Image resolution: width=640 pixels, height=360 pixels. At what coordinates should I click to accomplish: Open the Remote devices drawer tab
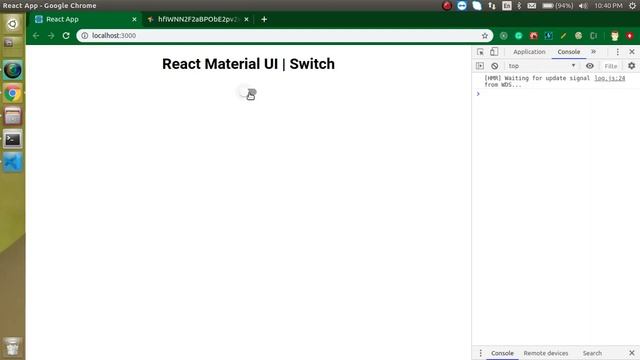pos(546,353)
